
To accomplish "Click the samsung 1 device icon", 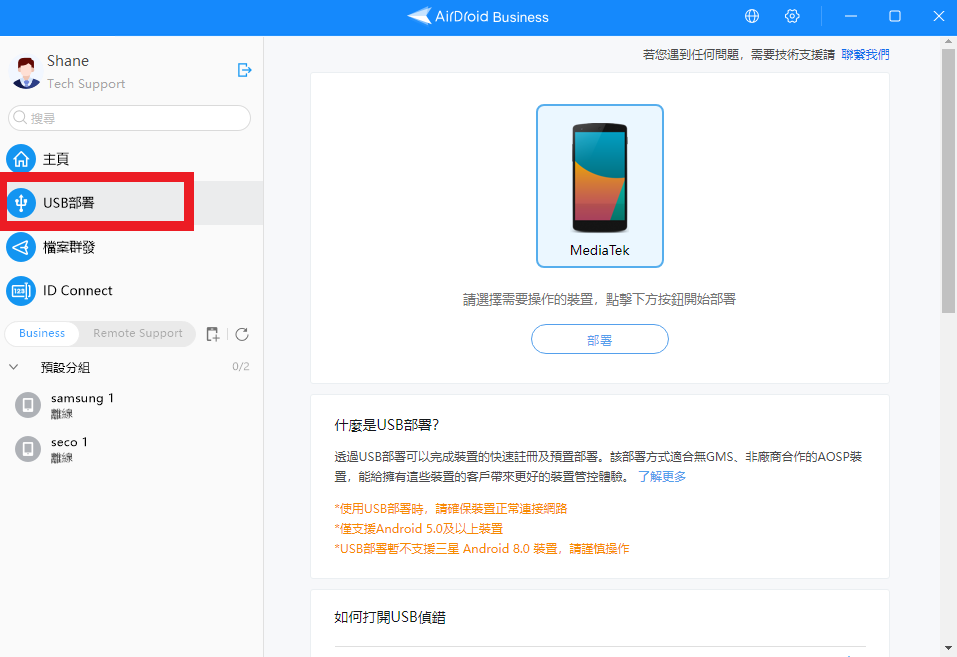I will pos(27,405).
